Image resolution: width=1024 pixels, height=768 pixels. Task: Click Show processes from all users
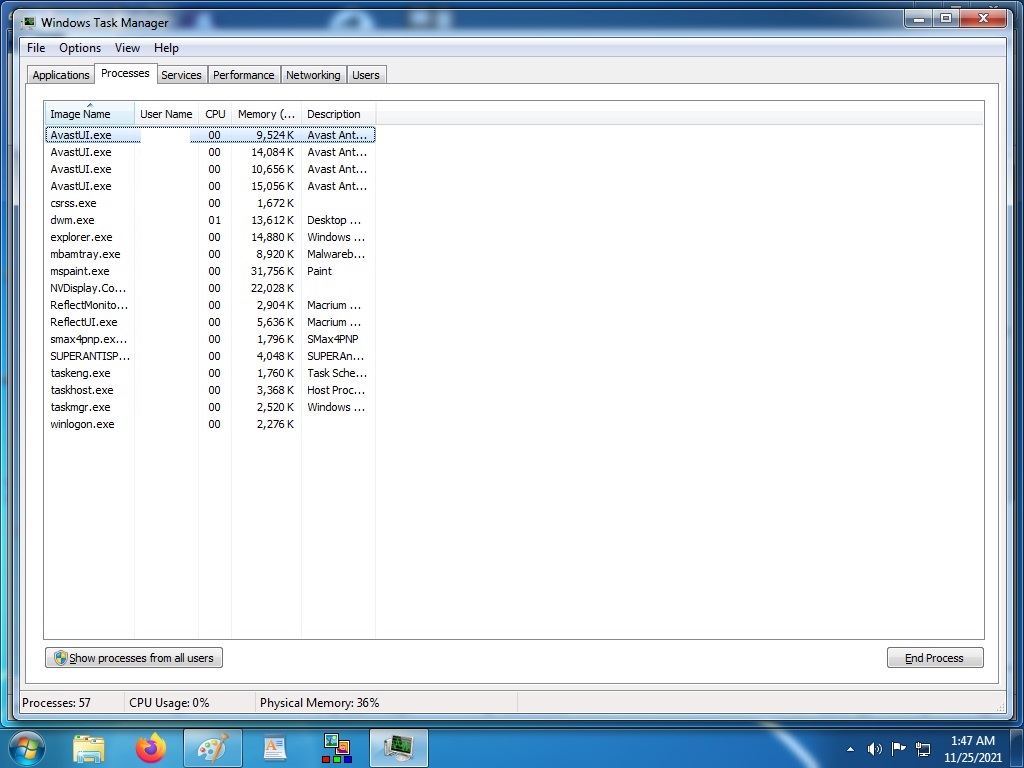(134, 658)
